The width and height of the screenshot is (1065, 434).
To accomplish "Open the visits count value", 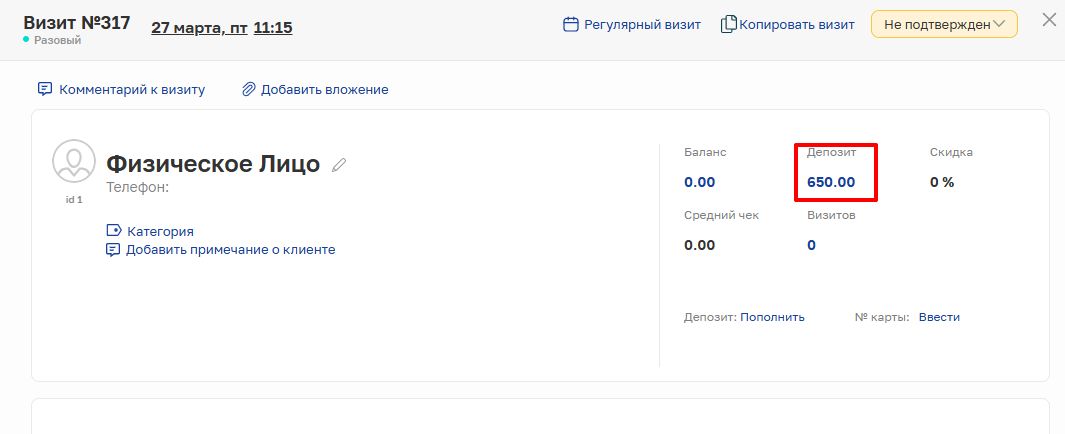I will [811, 245].
